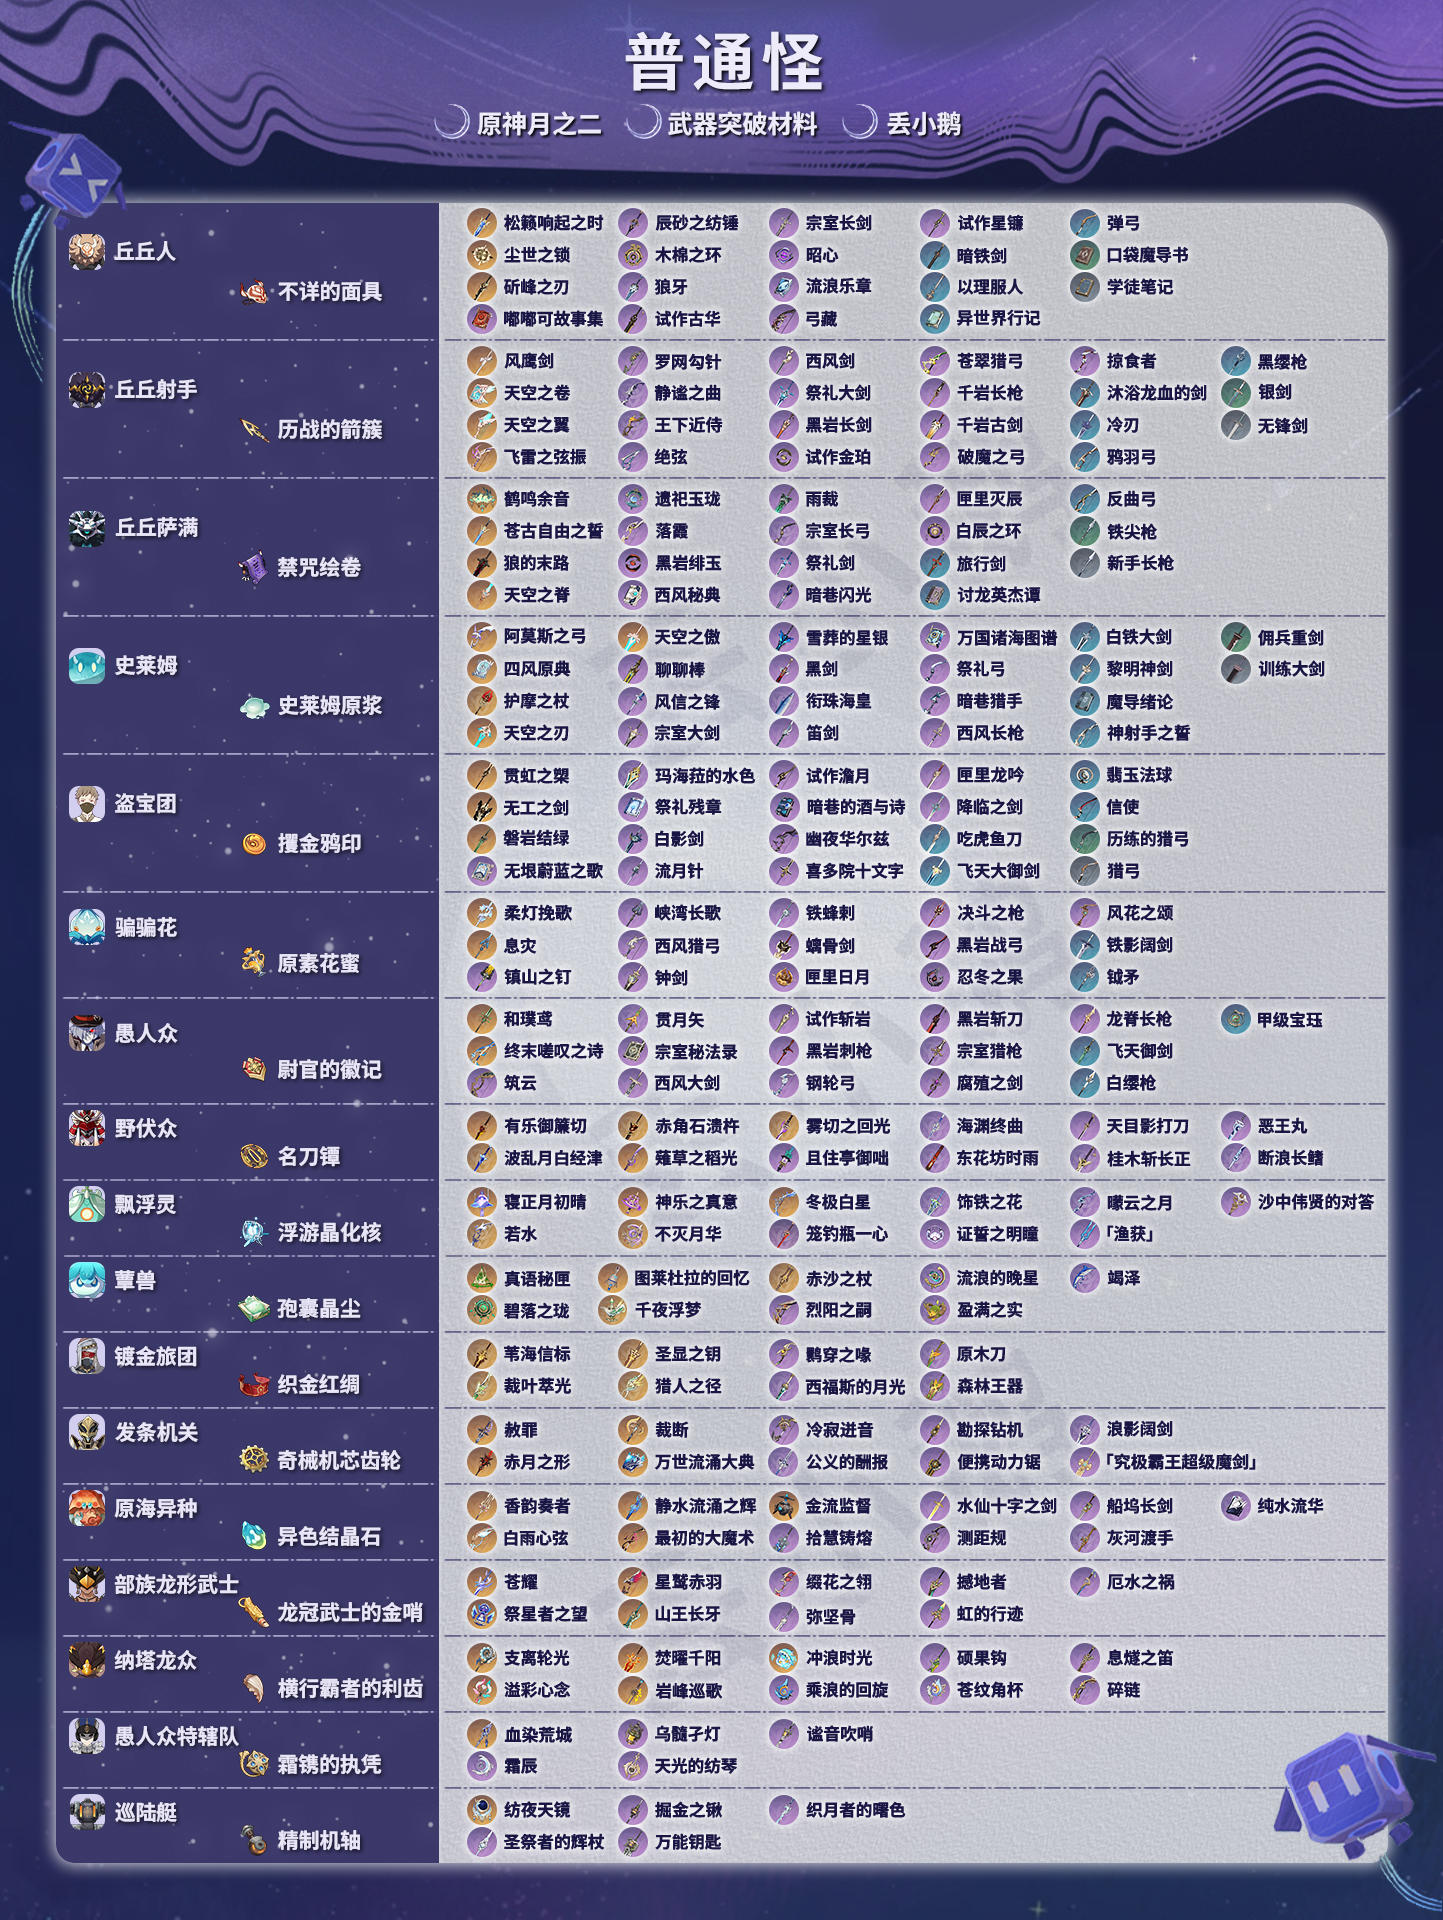The image size is (1443, 1920).
Task: Tap the 狼的末路 claymore weapon icon
Action: [x=482, y=563]
